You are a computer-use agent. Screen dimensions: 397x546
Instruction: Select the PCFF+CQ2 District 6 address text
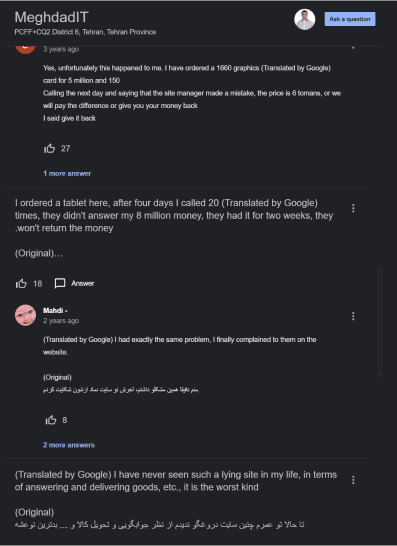click(85, 32)
